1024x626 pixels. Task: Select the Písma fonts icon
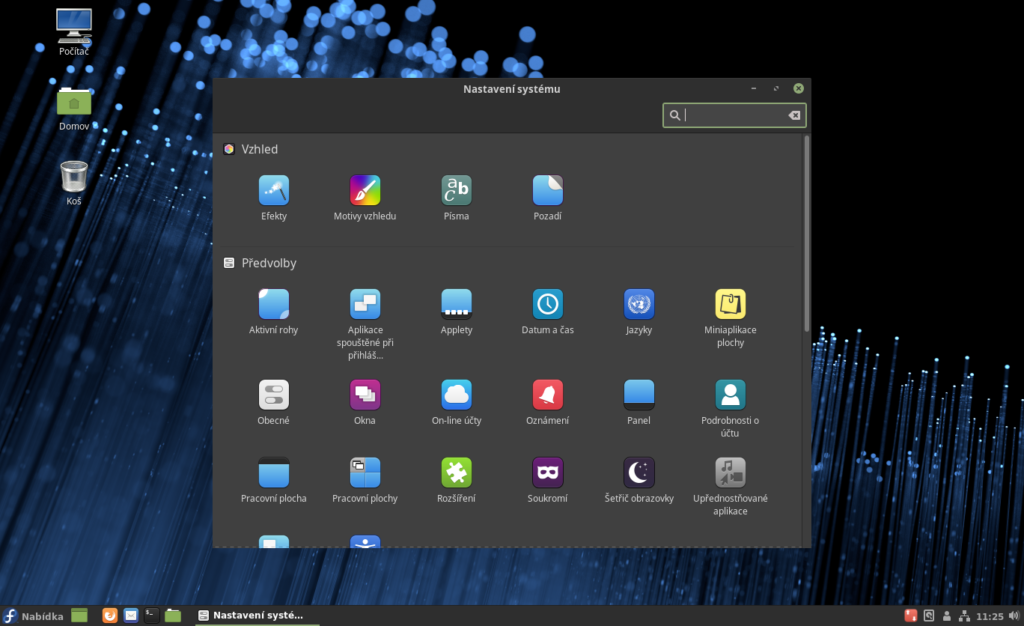(456, 192)
